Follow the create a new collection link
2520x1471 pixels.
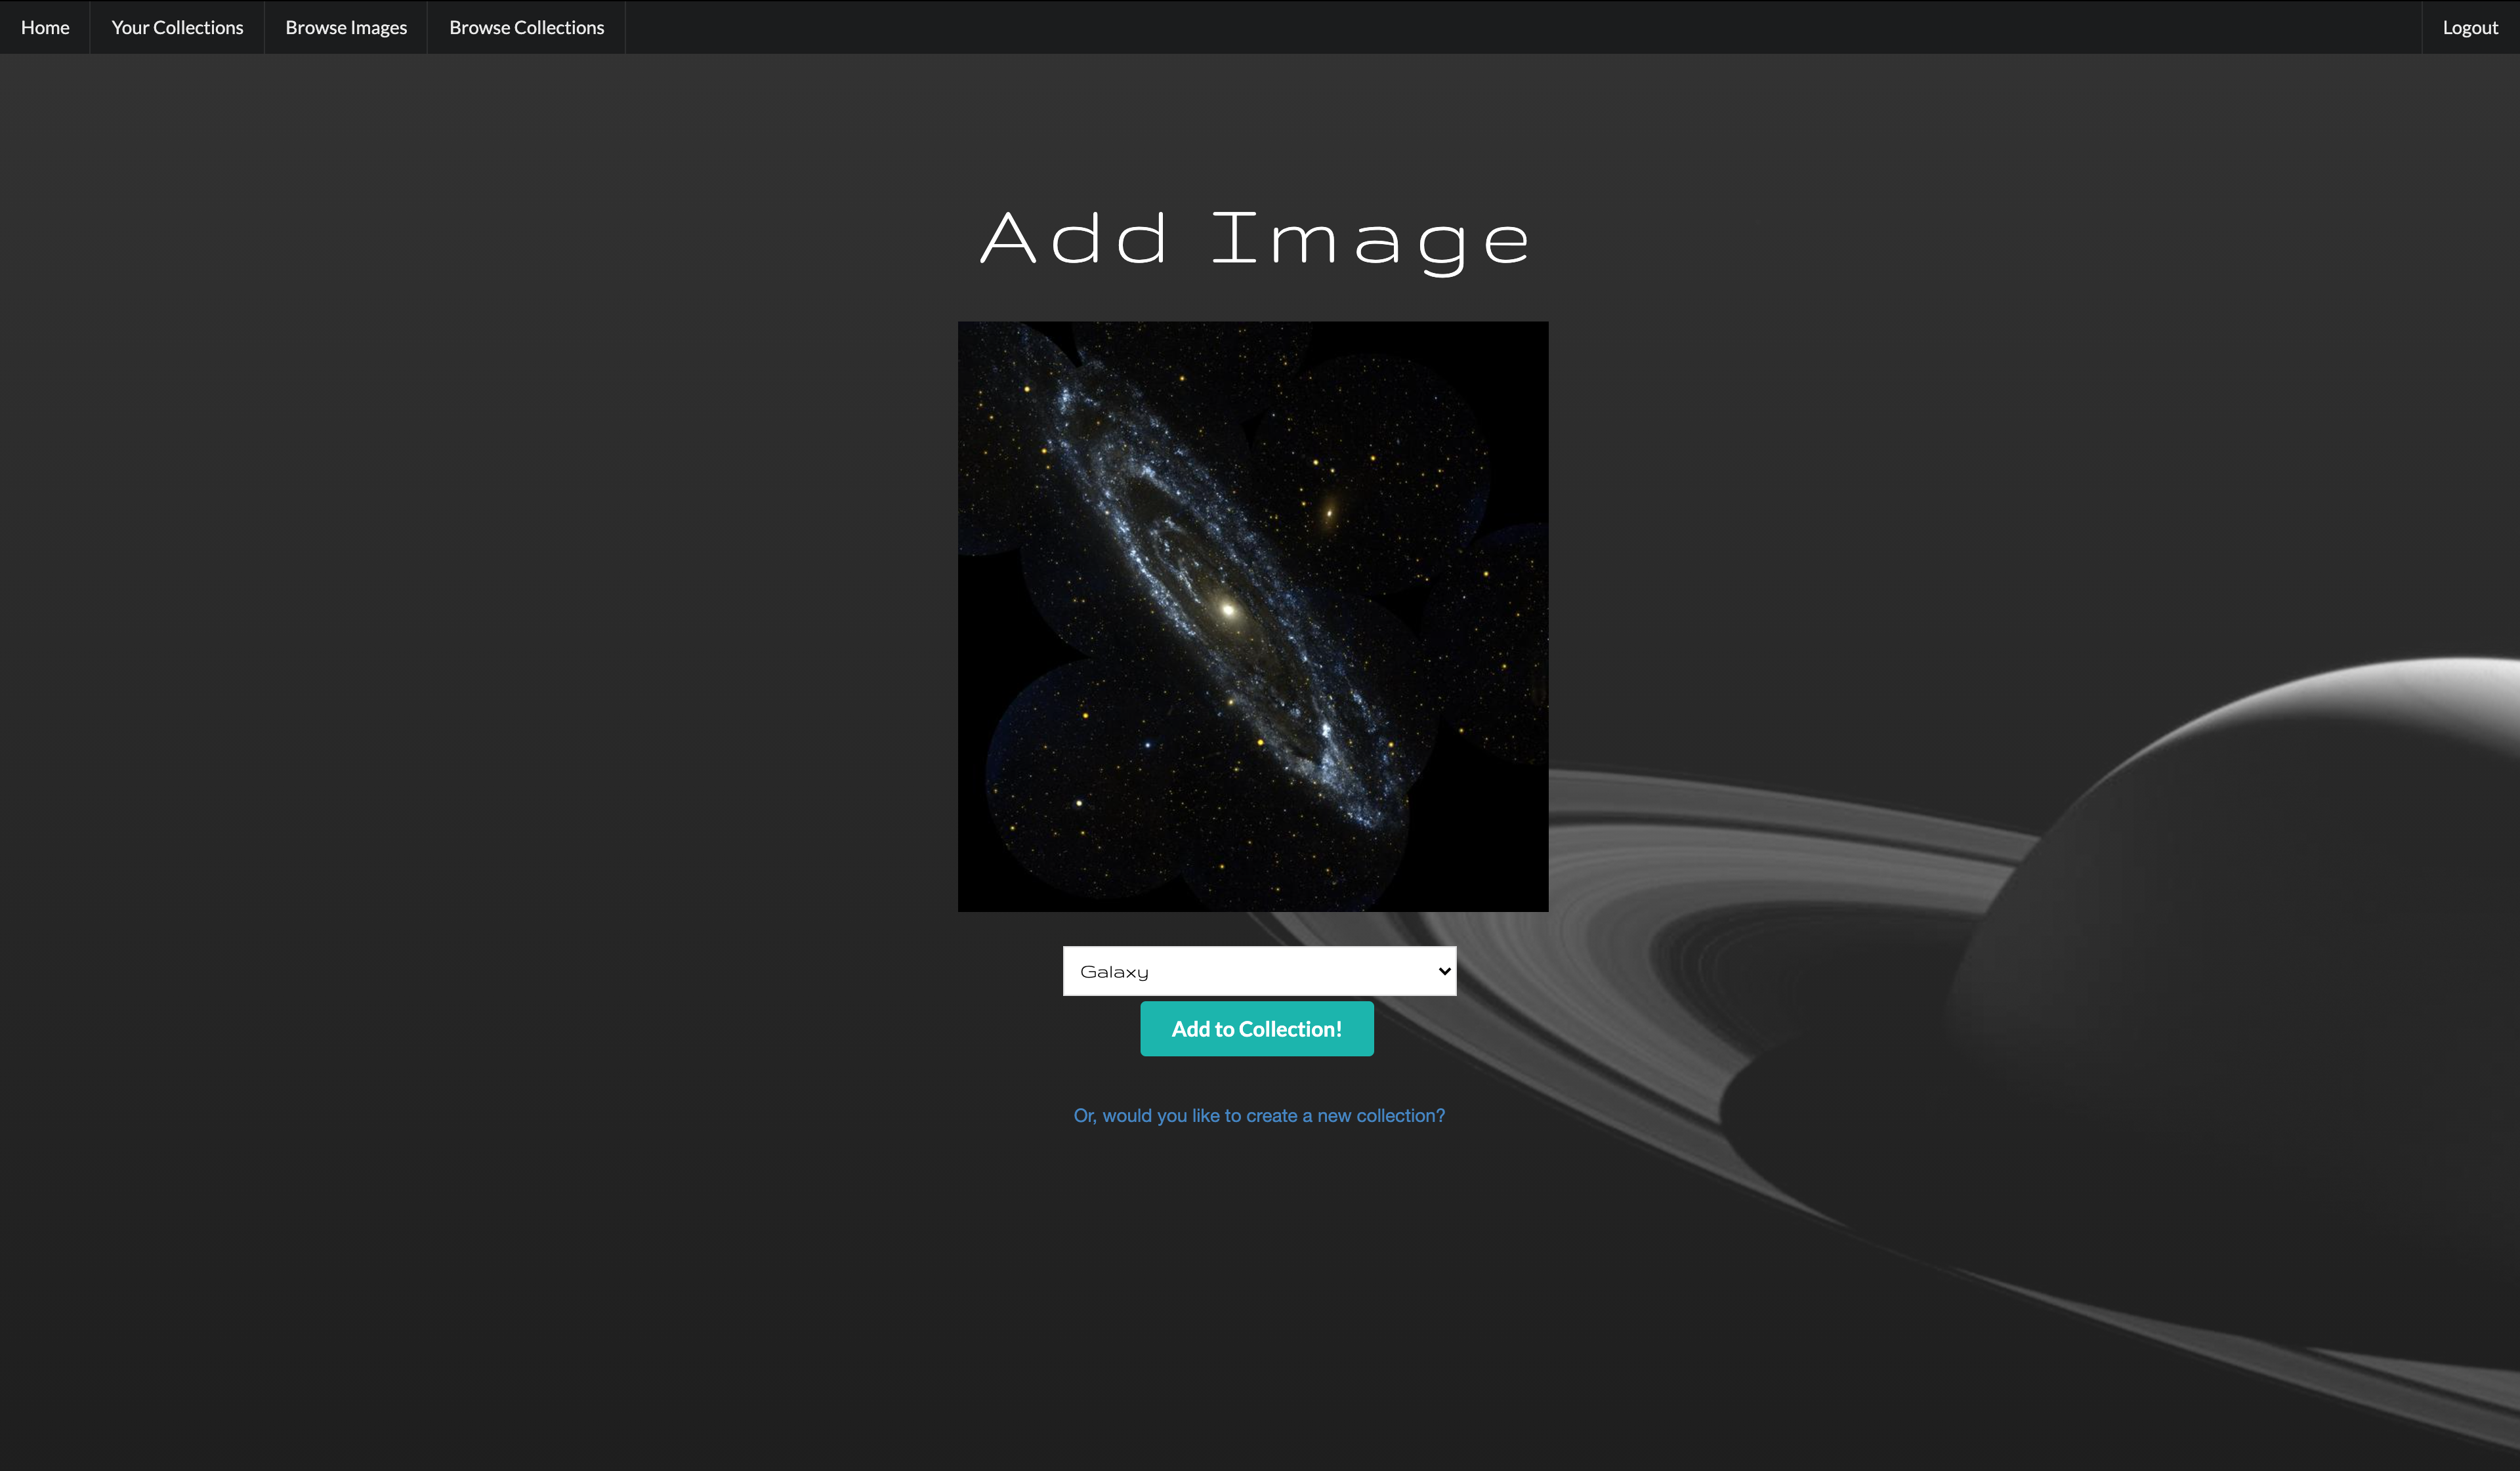coord(1258,1115)
